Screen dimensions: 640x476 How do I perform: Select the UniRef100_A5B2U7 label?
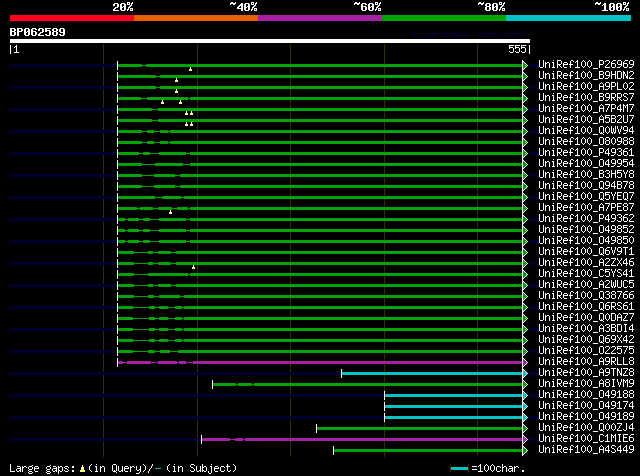pos(586,120)
